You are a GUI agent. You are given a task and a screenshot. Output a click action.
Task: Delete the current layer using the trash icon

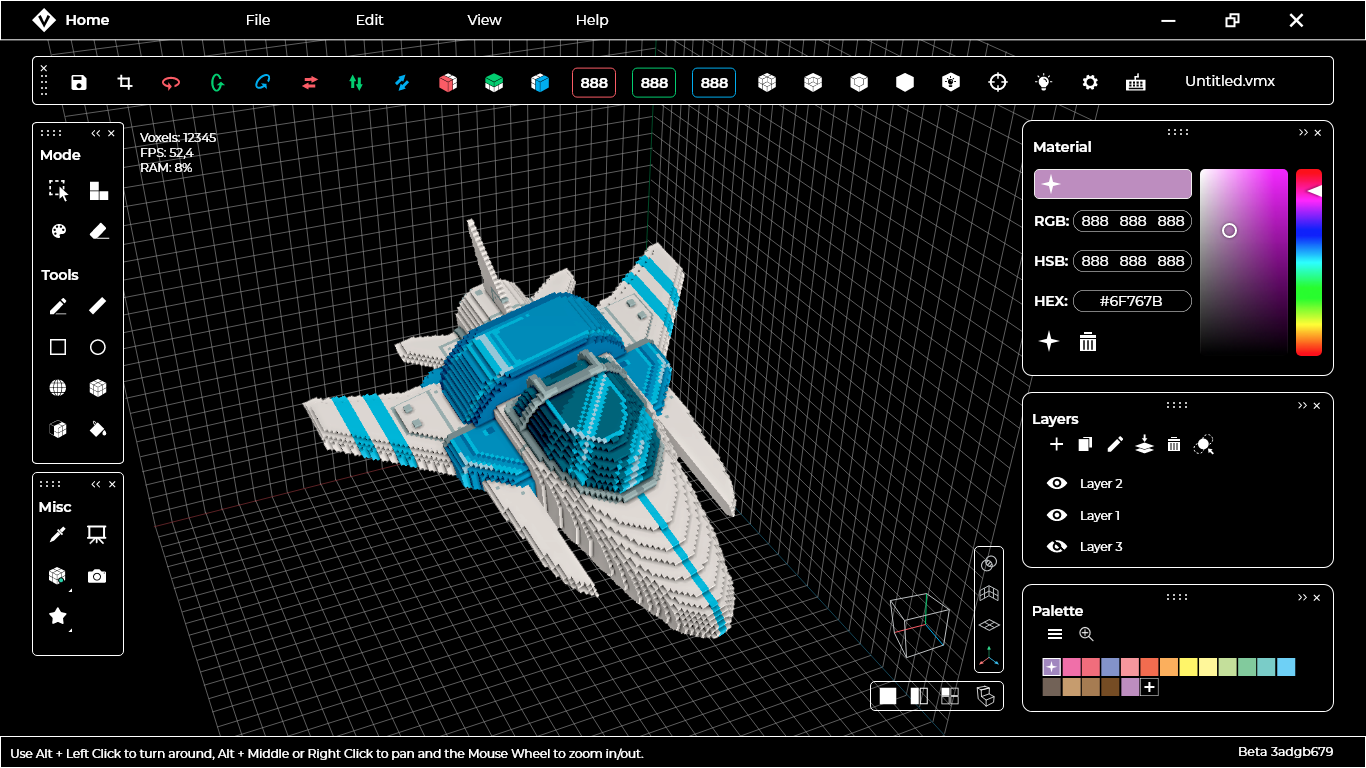coord(1174,444)
